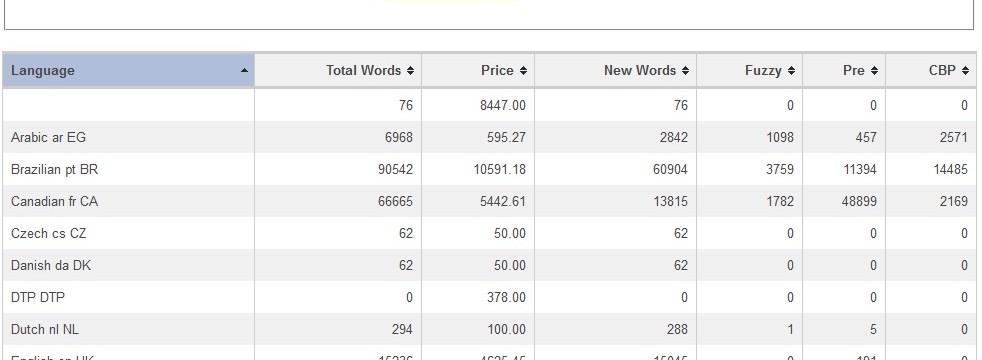Viewport: 982px width, 360px height.
Task: Click Arabic new words 2842
Action: coord(673,137)
